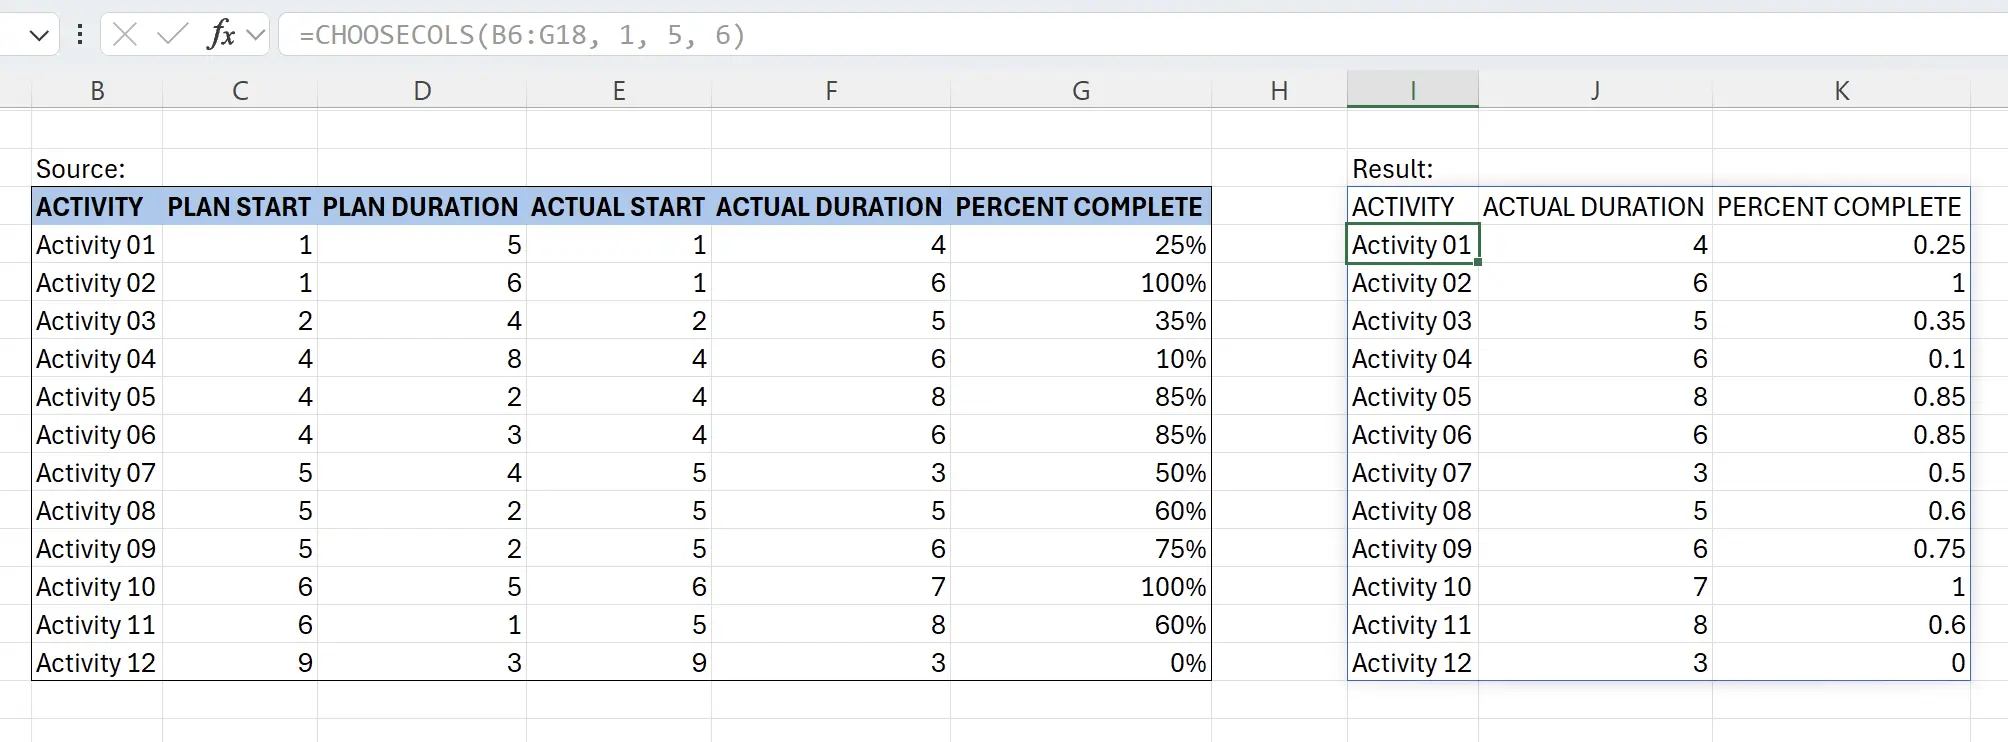Image resolution: width=2008 pixels, height=742 pixels.
Task: Select column I header
Action: point(1412,90)
